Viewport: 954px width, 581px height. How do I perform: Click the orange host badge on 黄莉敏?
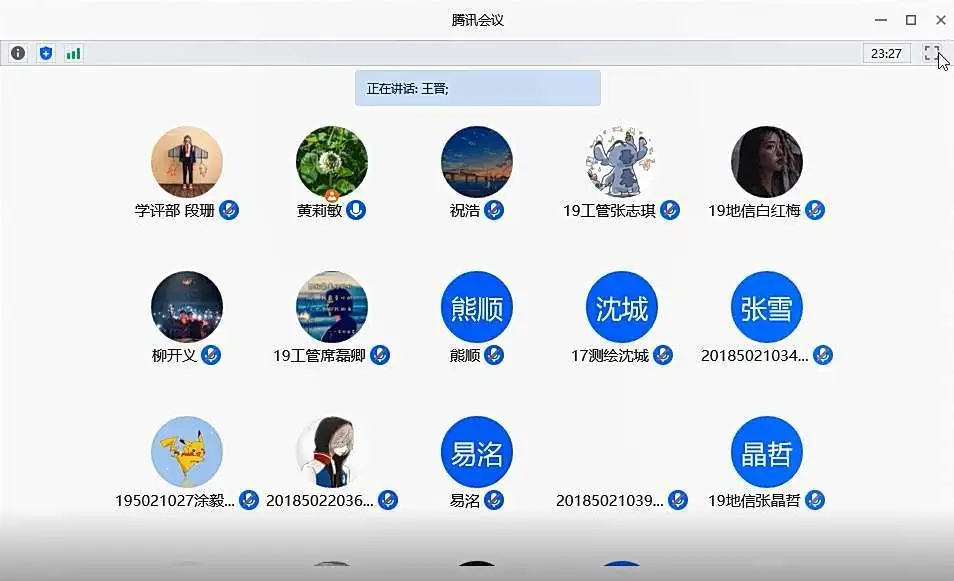332,196
